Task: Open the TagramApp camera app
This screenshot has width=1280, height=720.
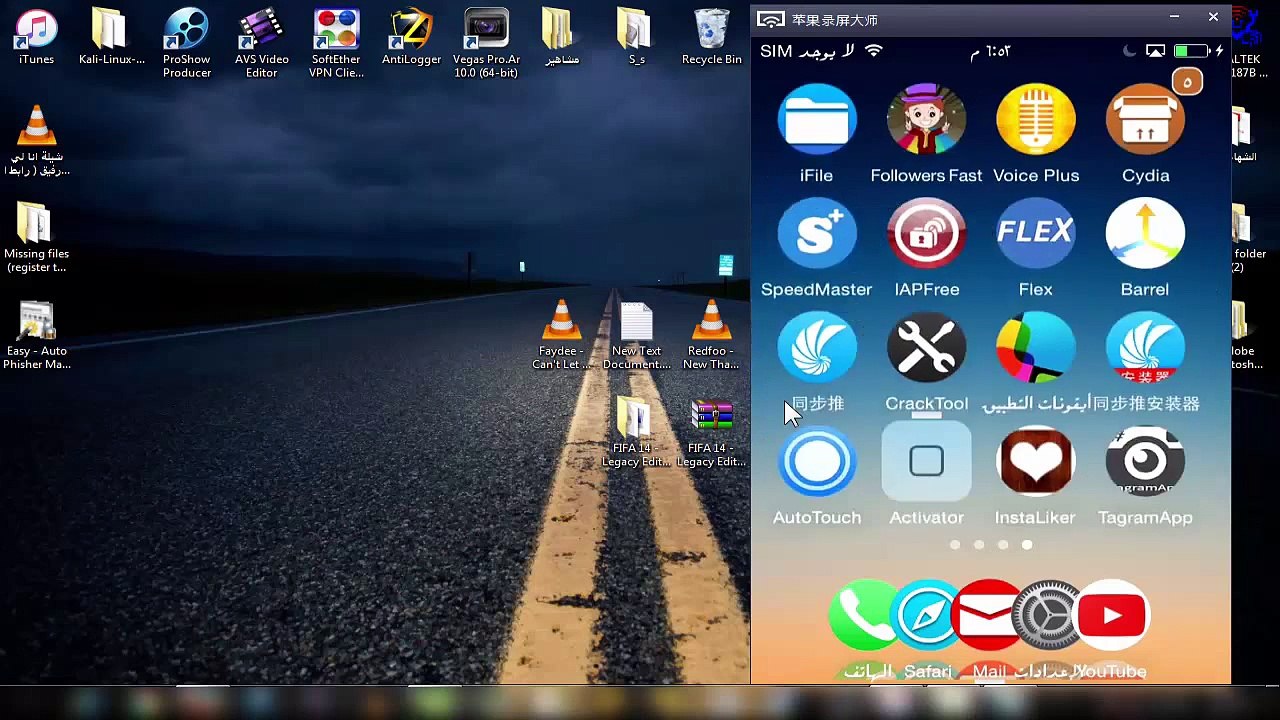Action: click(1145, 463)
